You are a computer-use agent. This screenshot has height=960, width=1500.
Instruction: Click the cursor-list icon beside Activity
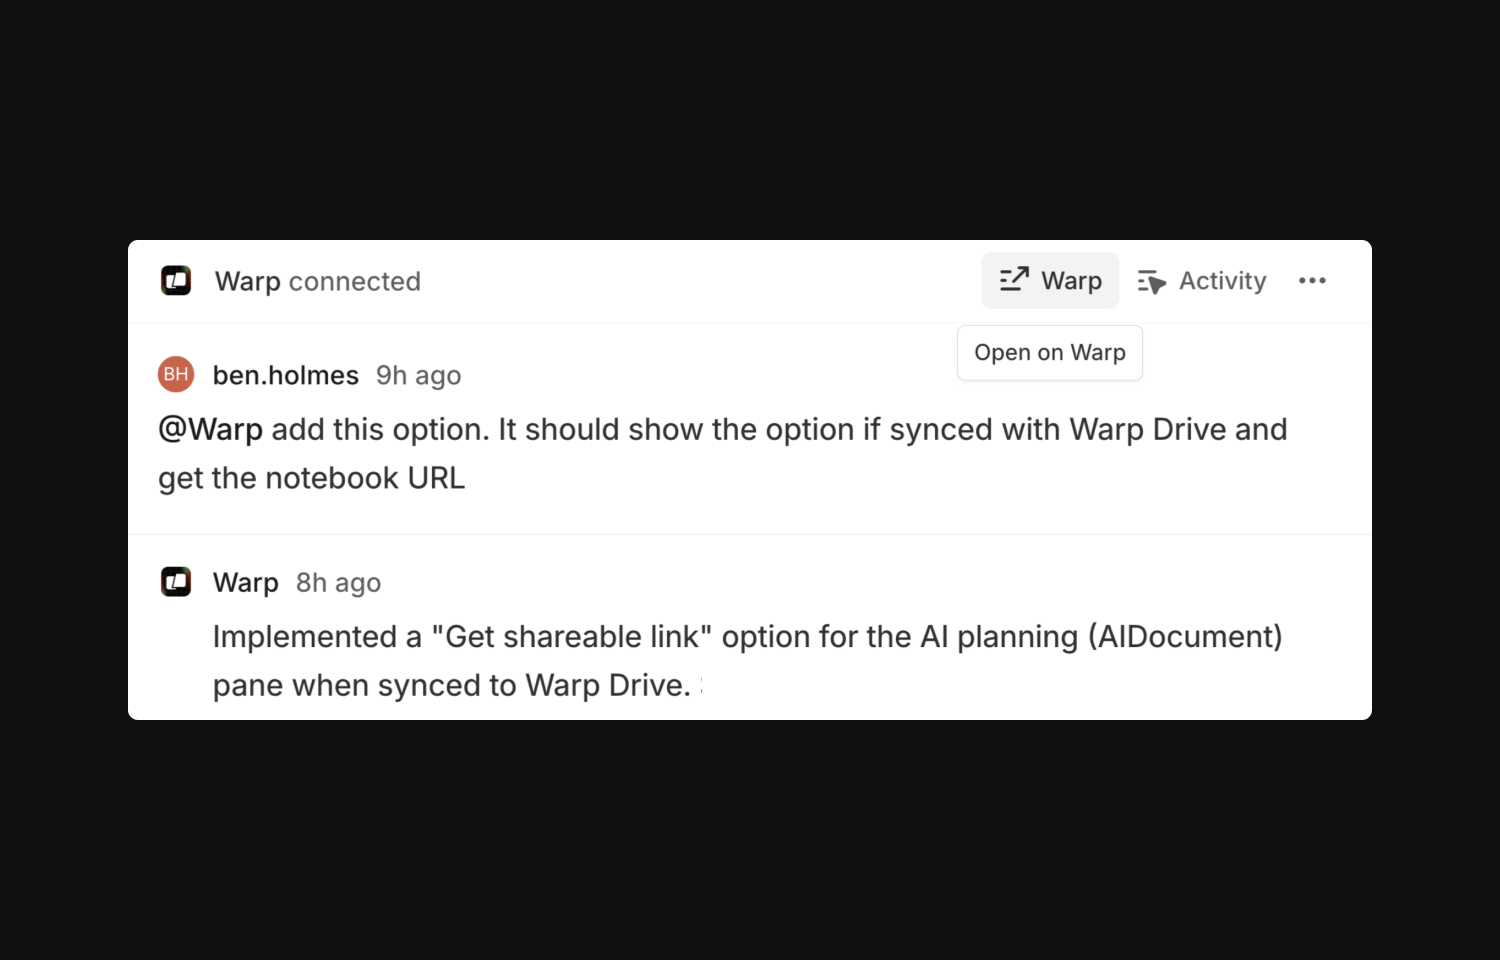1151,282
